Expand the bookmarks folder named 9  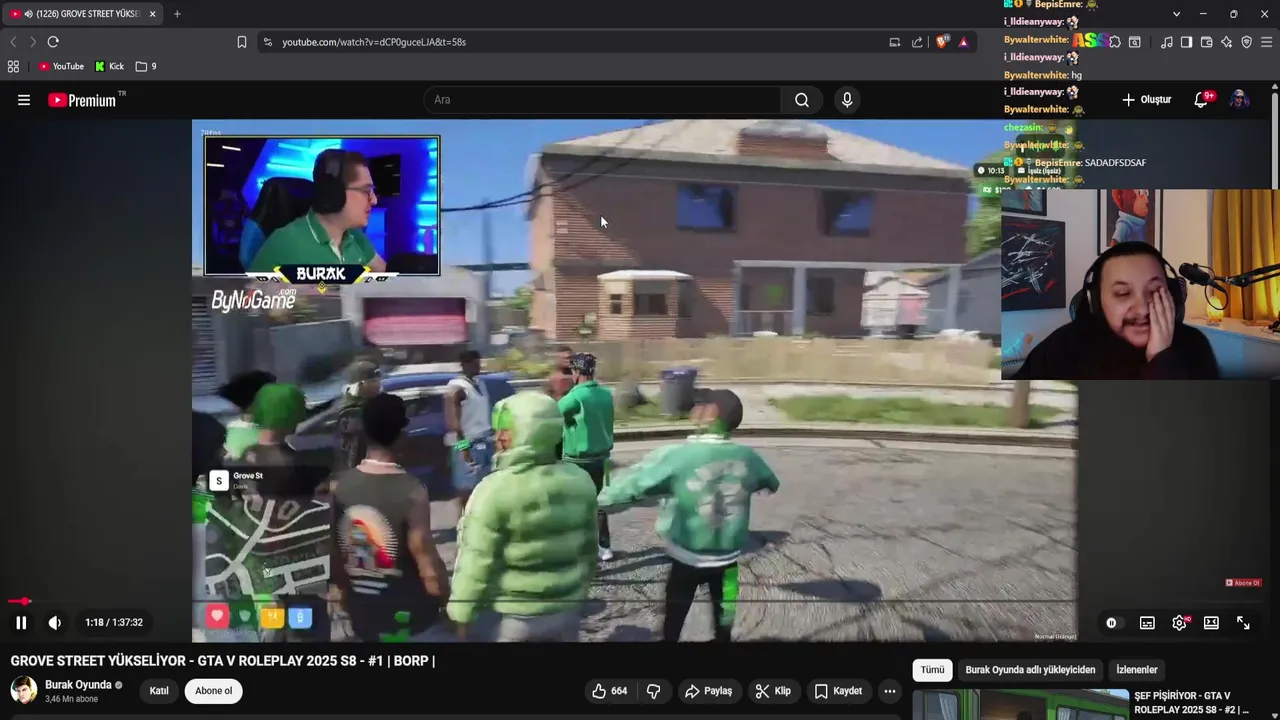click(x=146, y=66)
